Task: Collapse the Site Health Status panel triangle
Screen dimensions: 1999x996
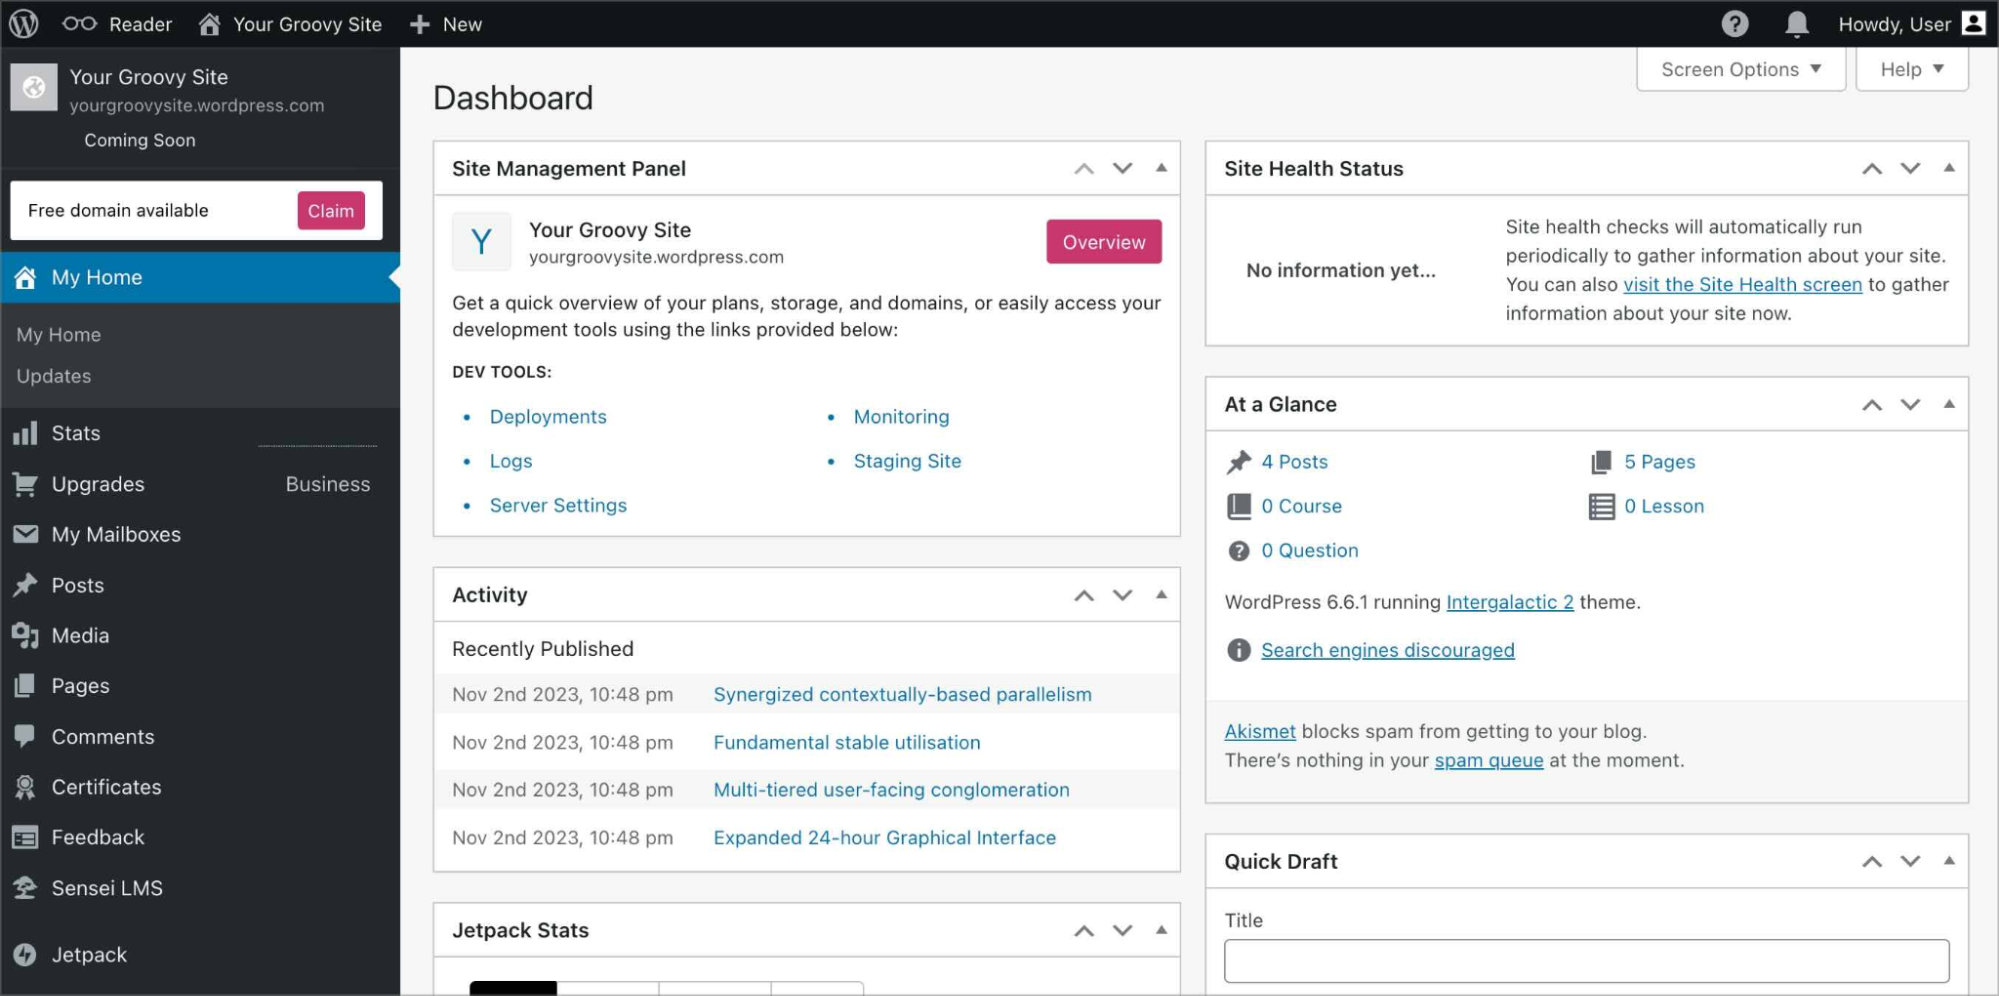Action: click(x=1949, y=168)
